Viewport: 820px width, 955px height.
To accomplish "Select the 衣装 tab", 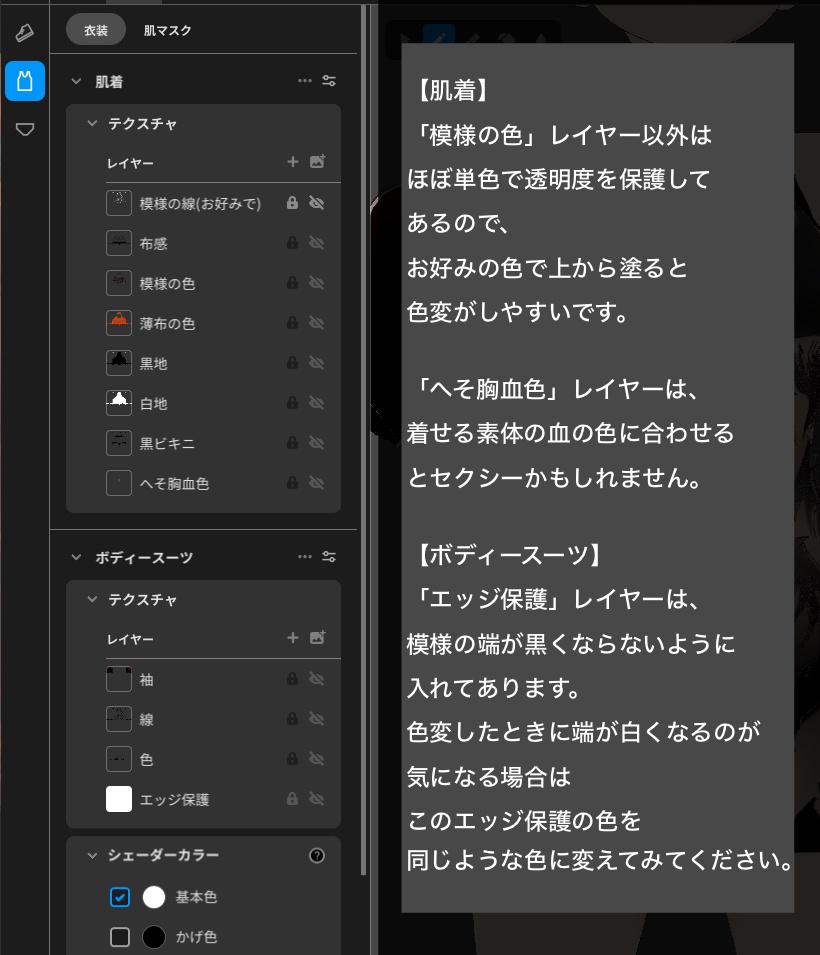I will pos(95,31).
